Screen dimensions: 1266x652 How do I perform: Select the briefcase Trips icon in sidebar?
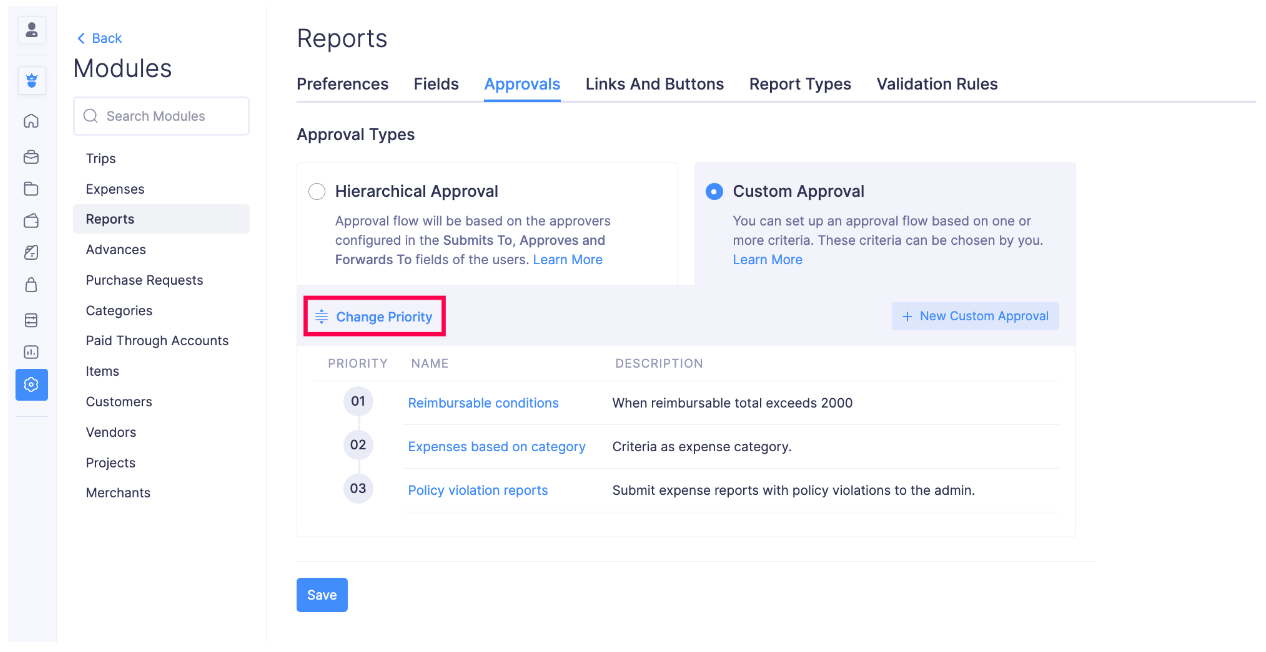[x=31, y=157]
